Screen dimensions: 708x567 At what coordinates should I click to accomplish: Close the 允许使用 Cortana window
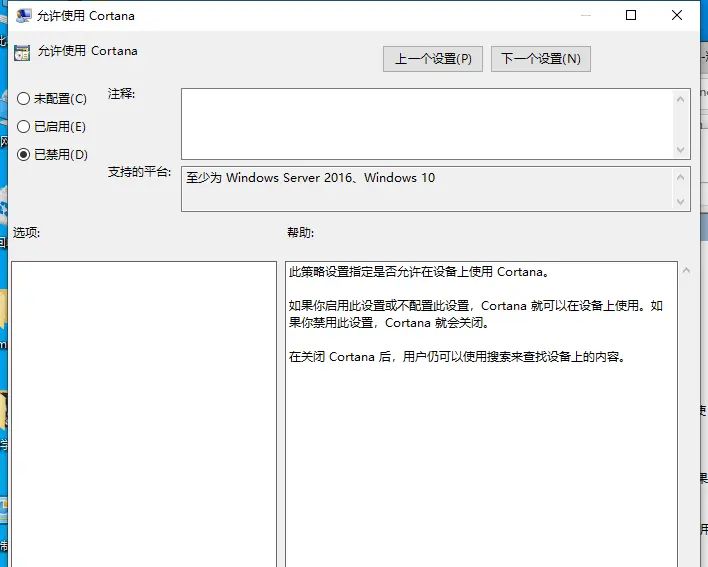(676, 15)
